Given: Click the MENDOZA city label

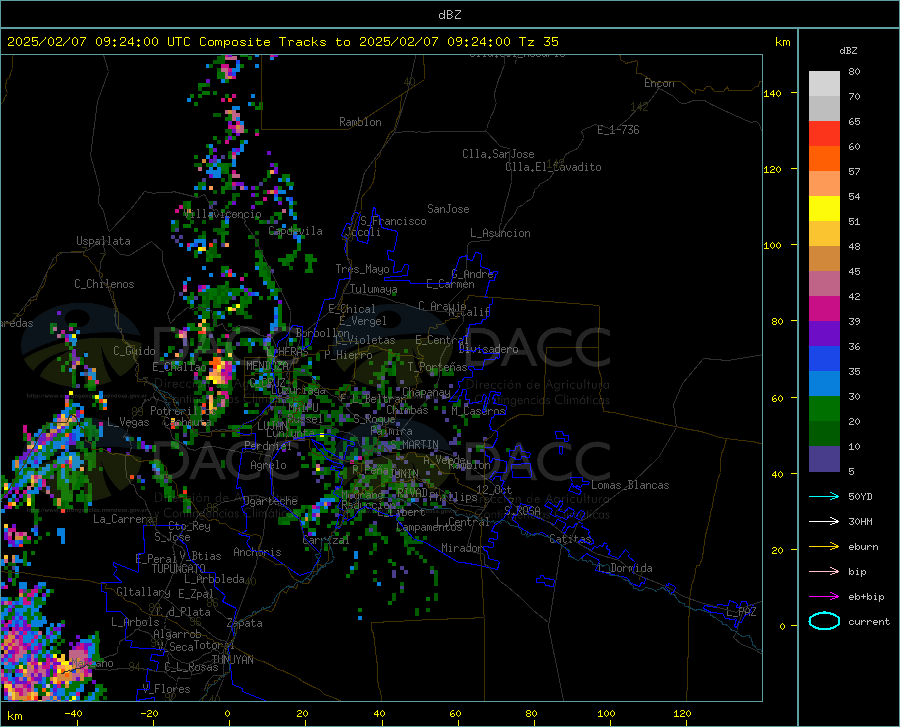Looking at the screenshot, I should pyautogui.click(x=267, y=365).
